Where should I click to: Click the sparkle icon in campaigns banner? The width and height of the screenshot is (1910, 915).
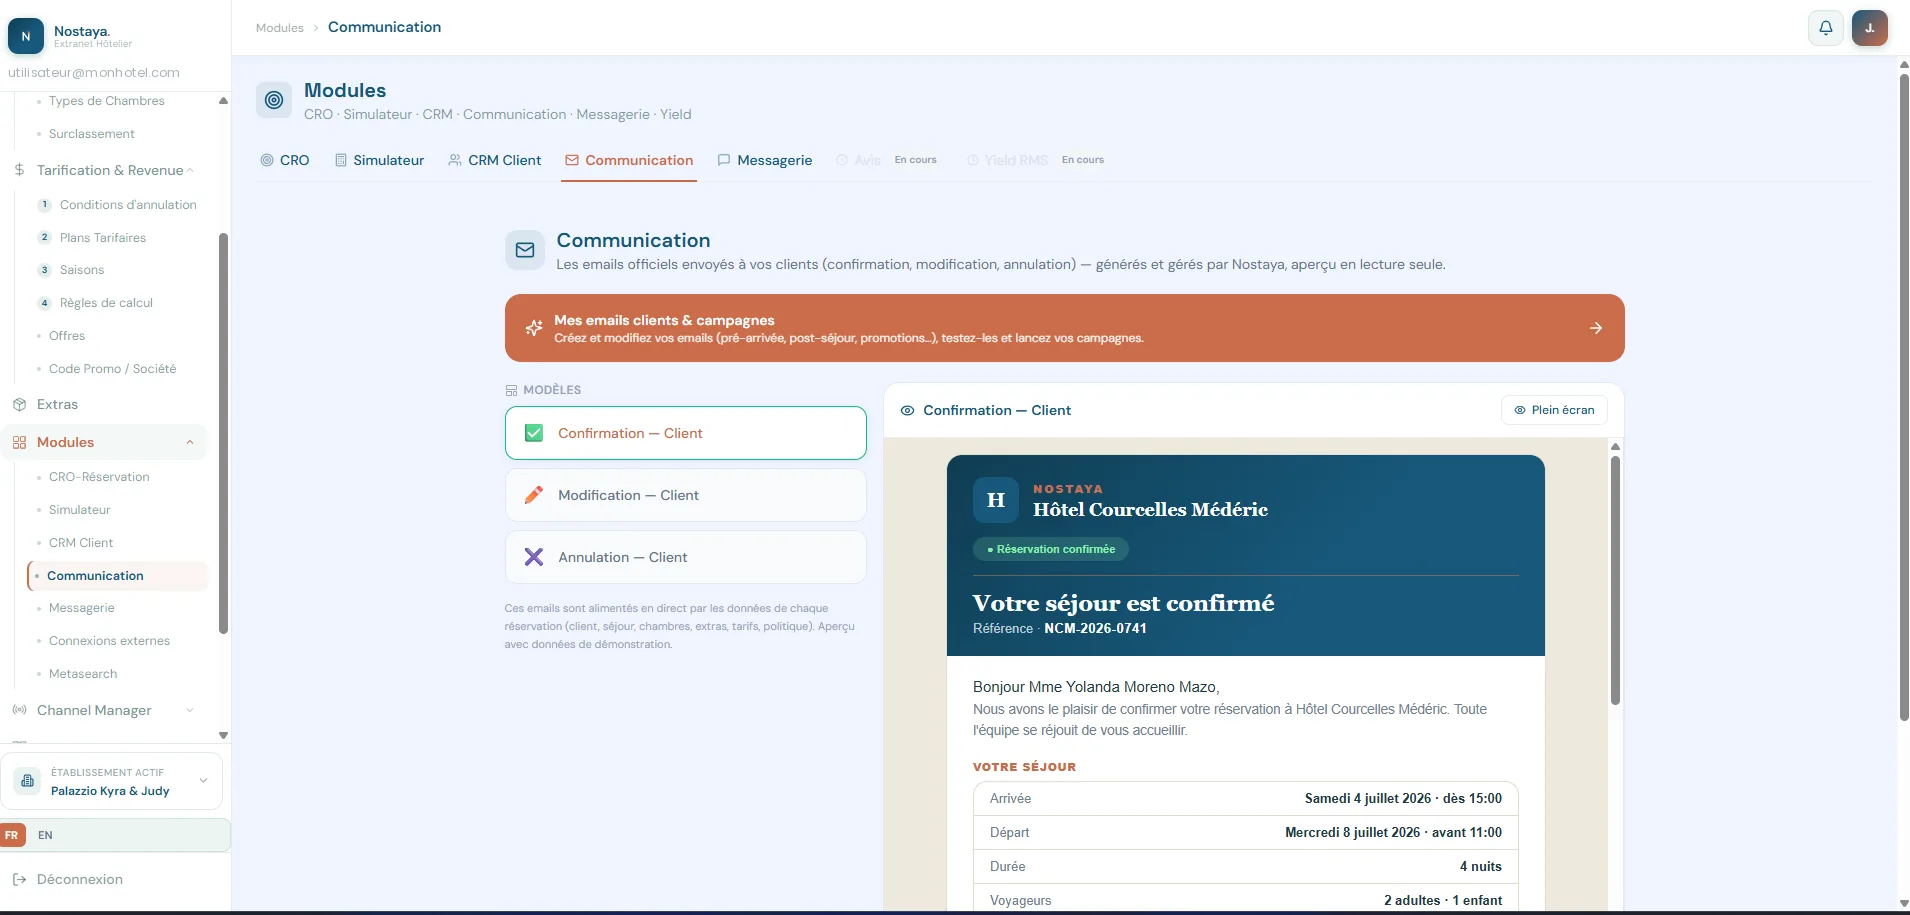534,328
